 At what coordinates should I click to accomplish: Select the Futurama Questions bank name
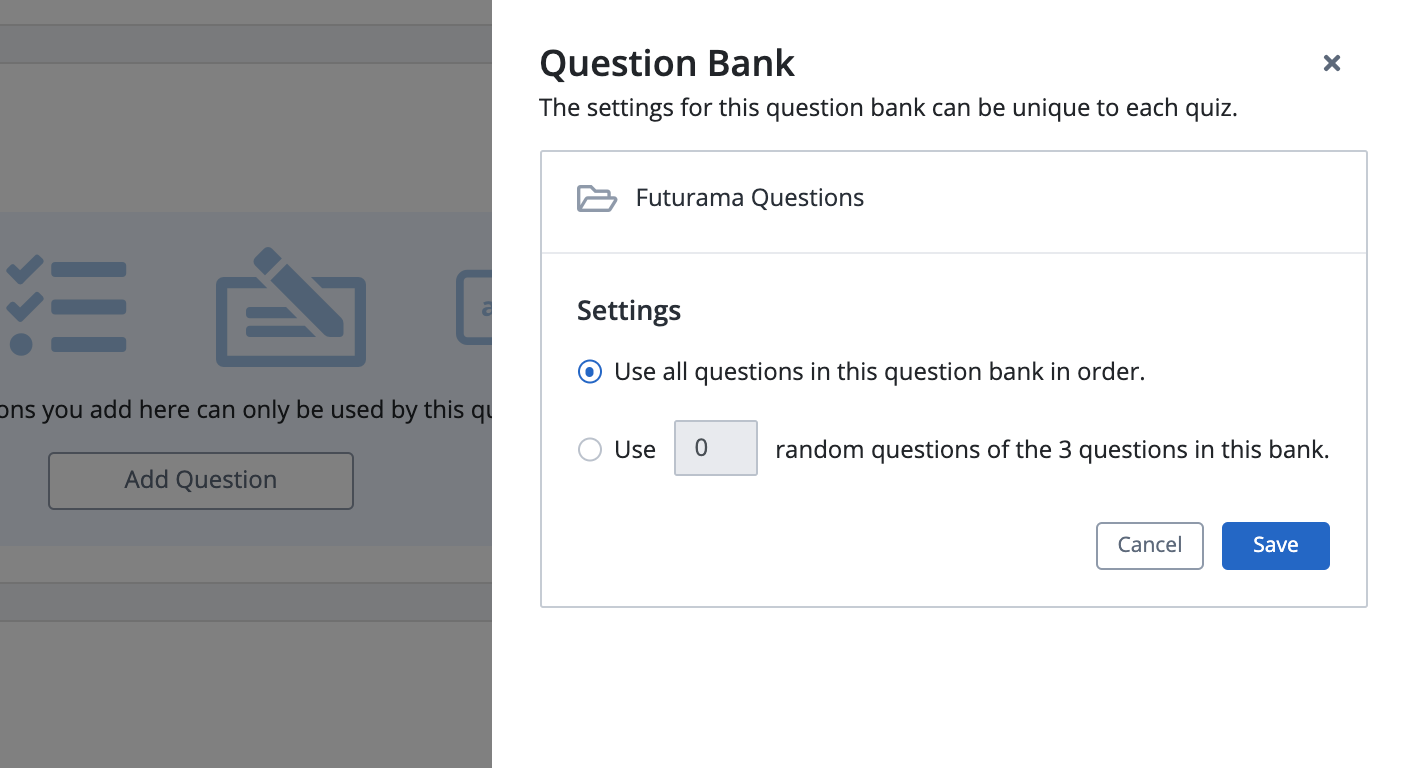point(749,198)
